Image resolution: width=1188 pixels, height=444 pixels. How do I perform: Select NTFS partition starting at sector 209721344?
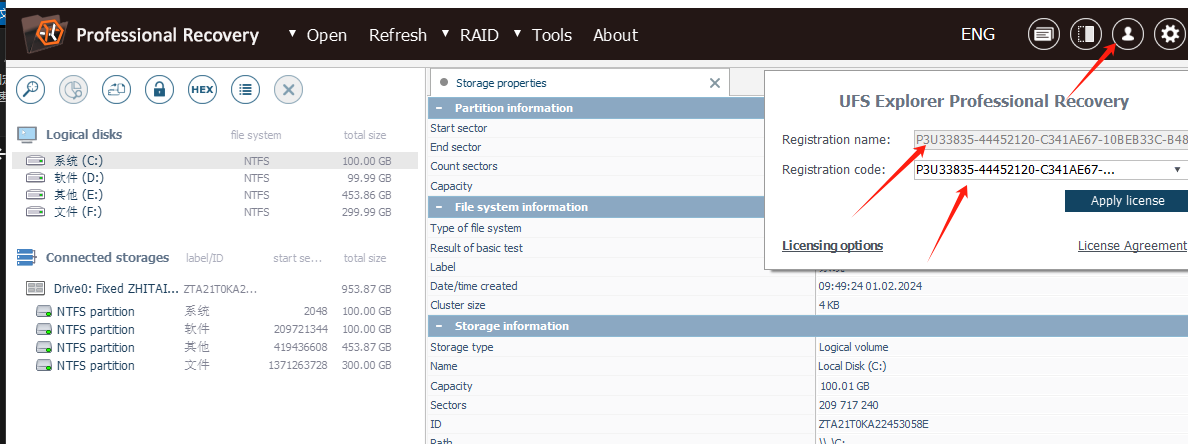pyautogui.click(x=215, y=330)
